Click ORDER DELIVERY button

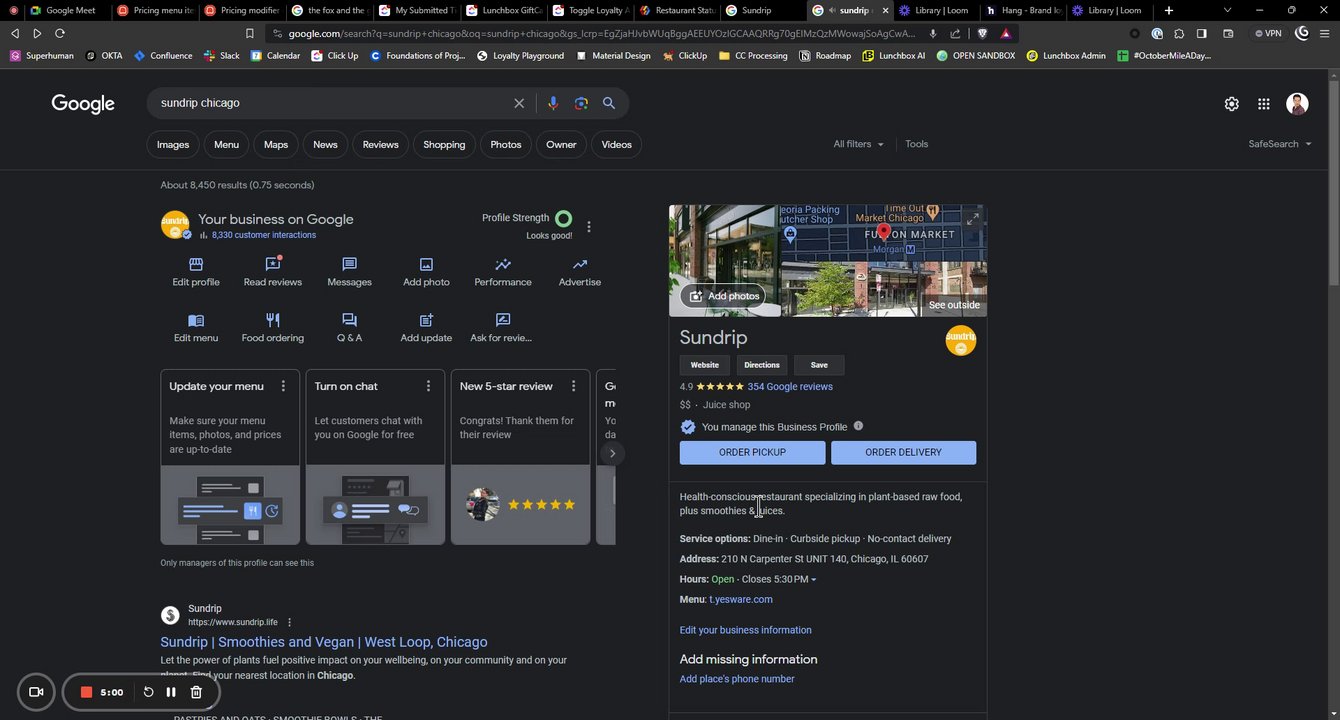point(903,452)
